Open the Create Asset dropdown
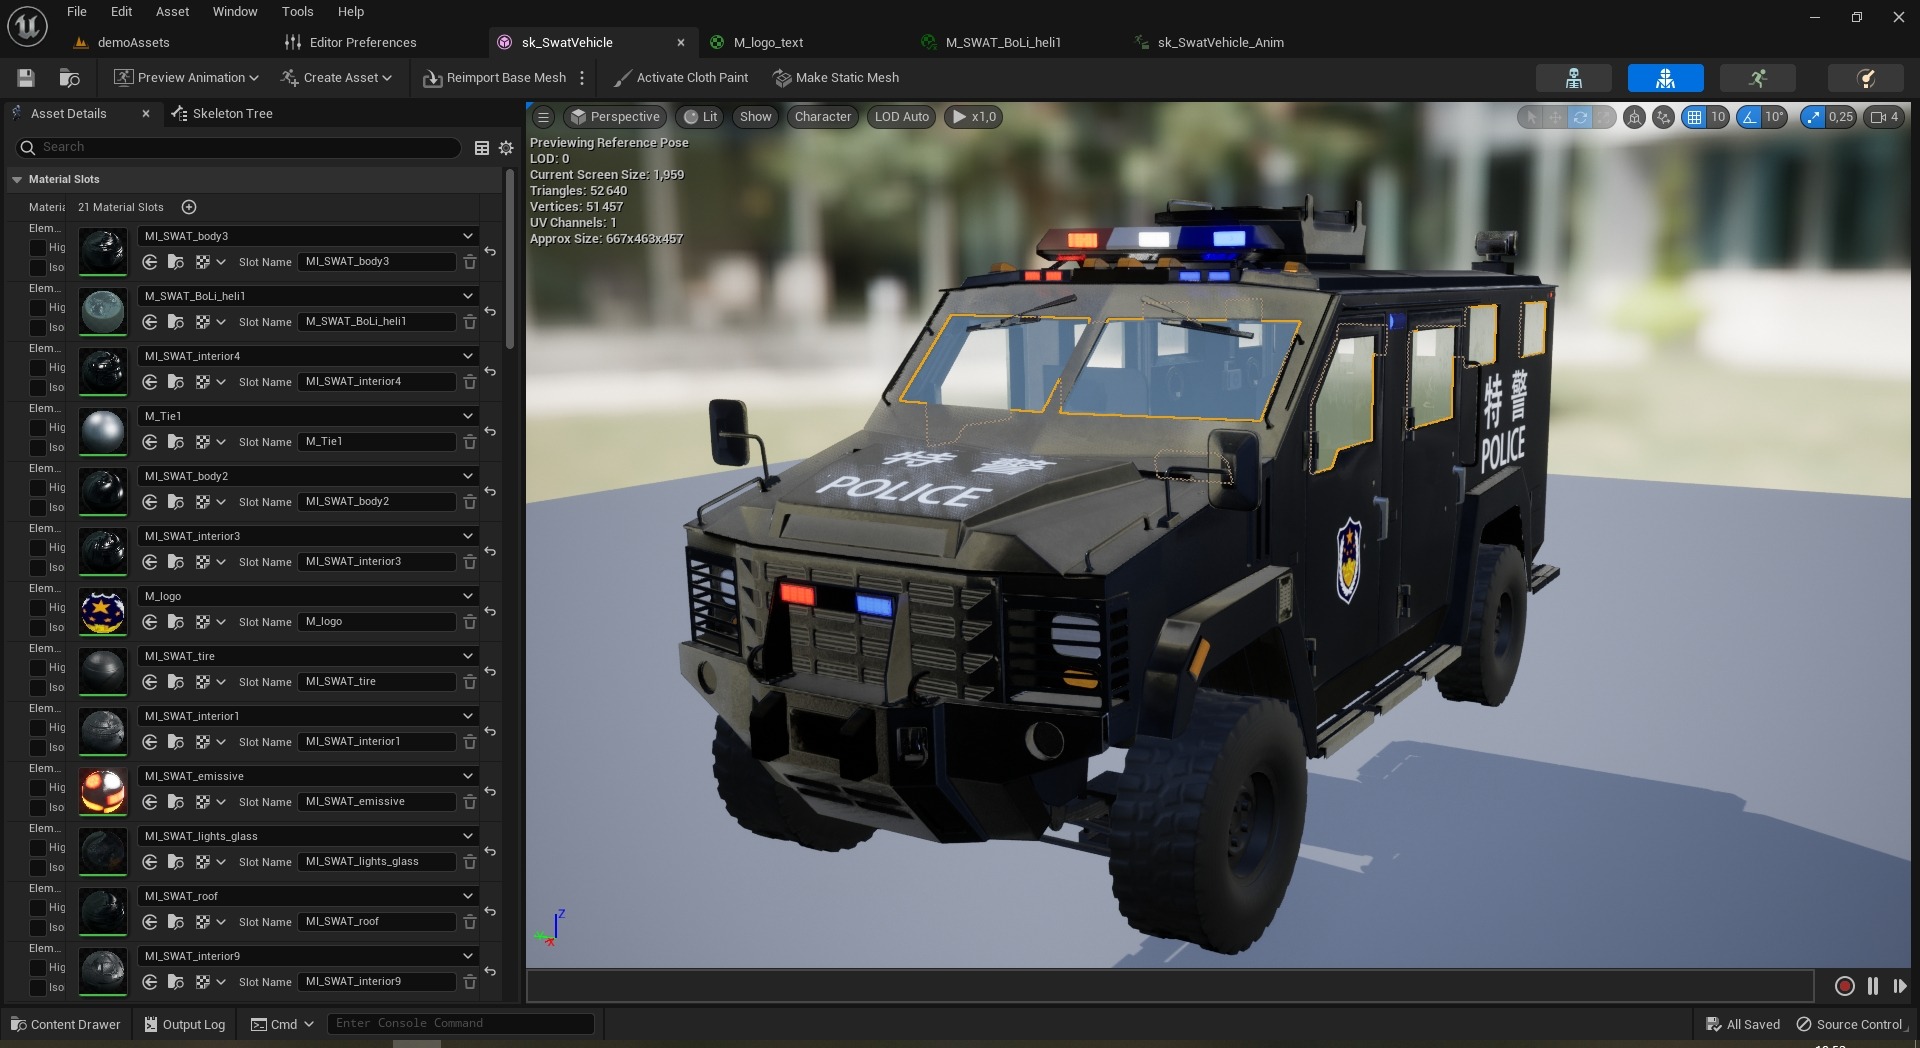The height and width of the screenshot is (1048, 1920). 336,78
